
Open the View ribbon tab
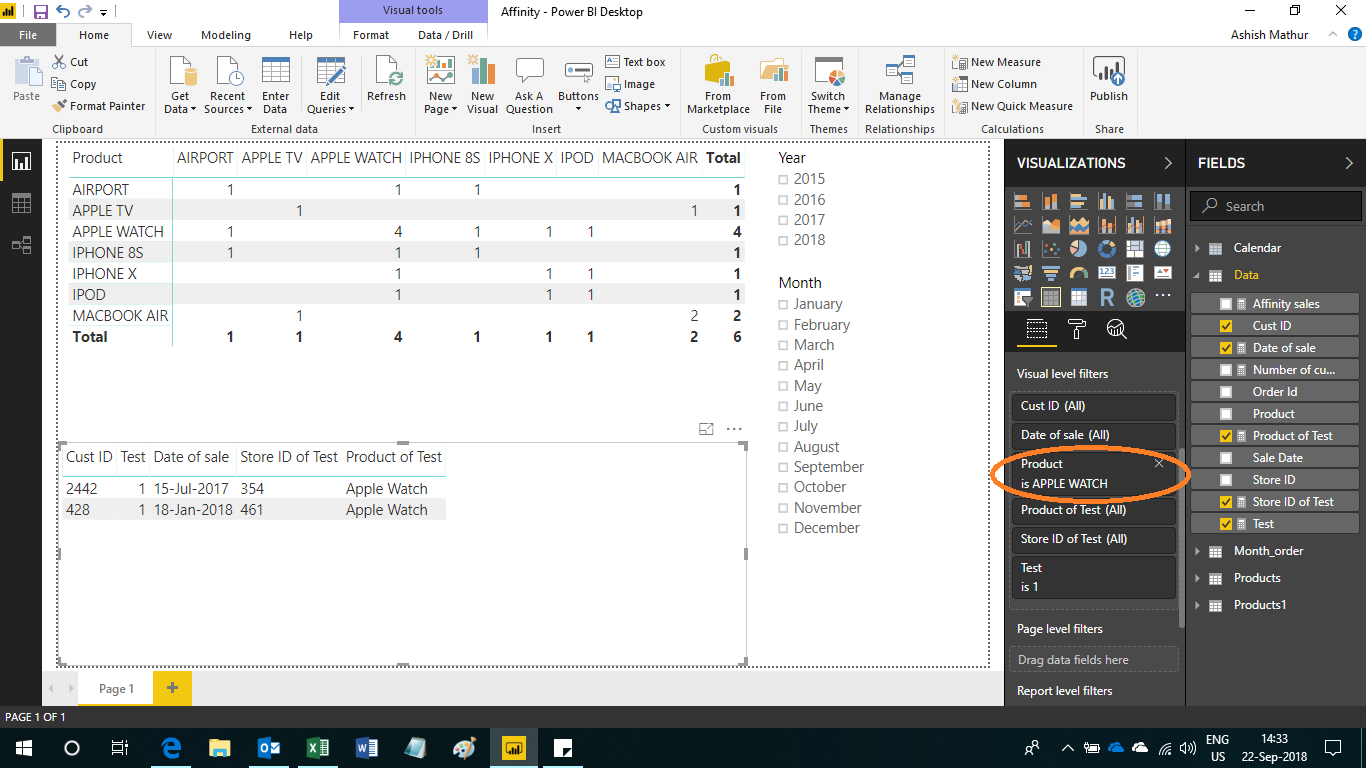point(160,35)
